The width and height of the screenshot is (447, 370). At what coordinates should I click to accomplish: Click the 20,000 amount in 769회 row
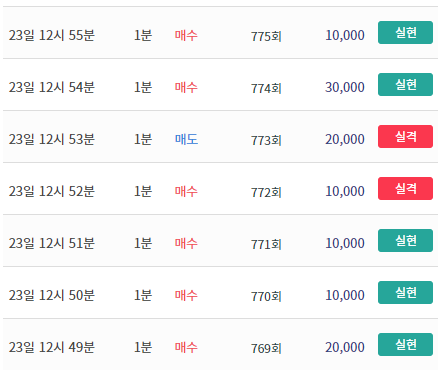pyautogui.click(x=345, y=347)
